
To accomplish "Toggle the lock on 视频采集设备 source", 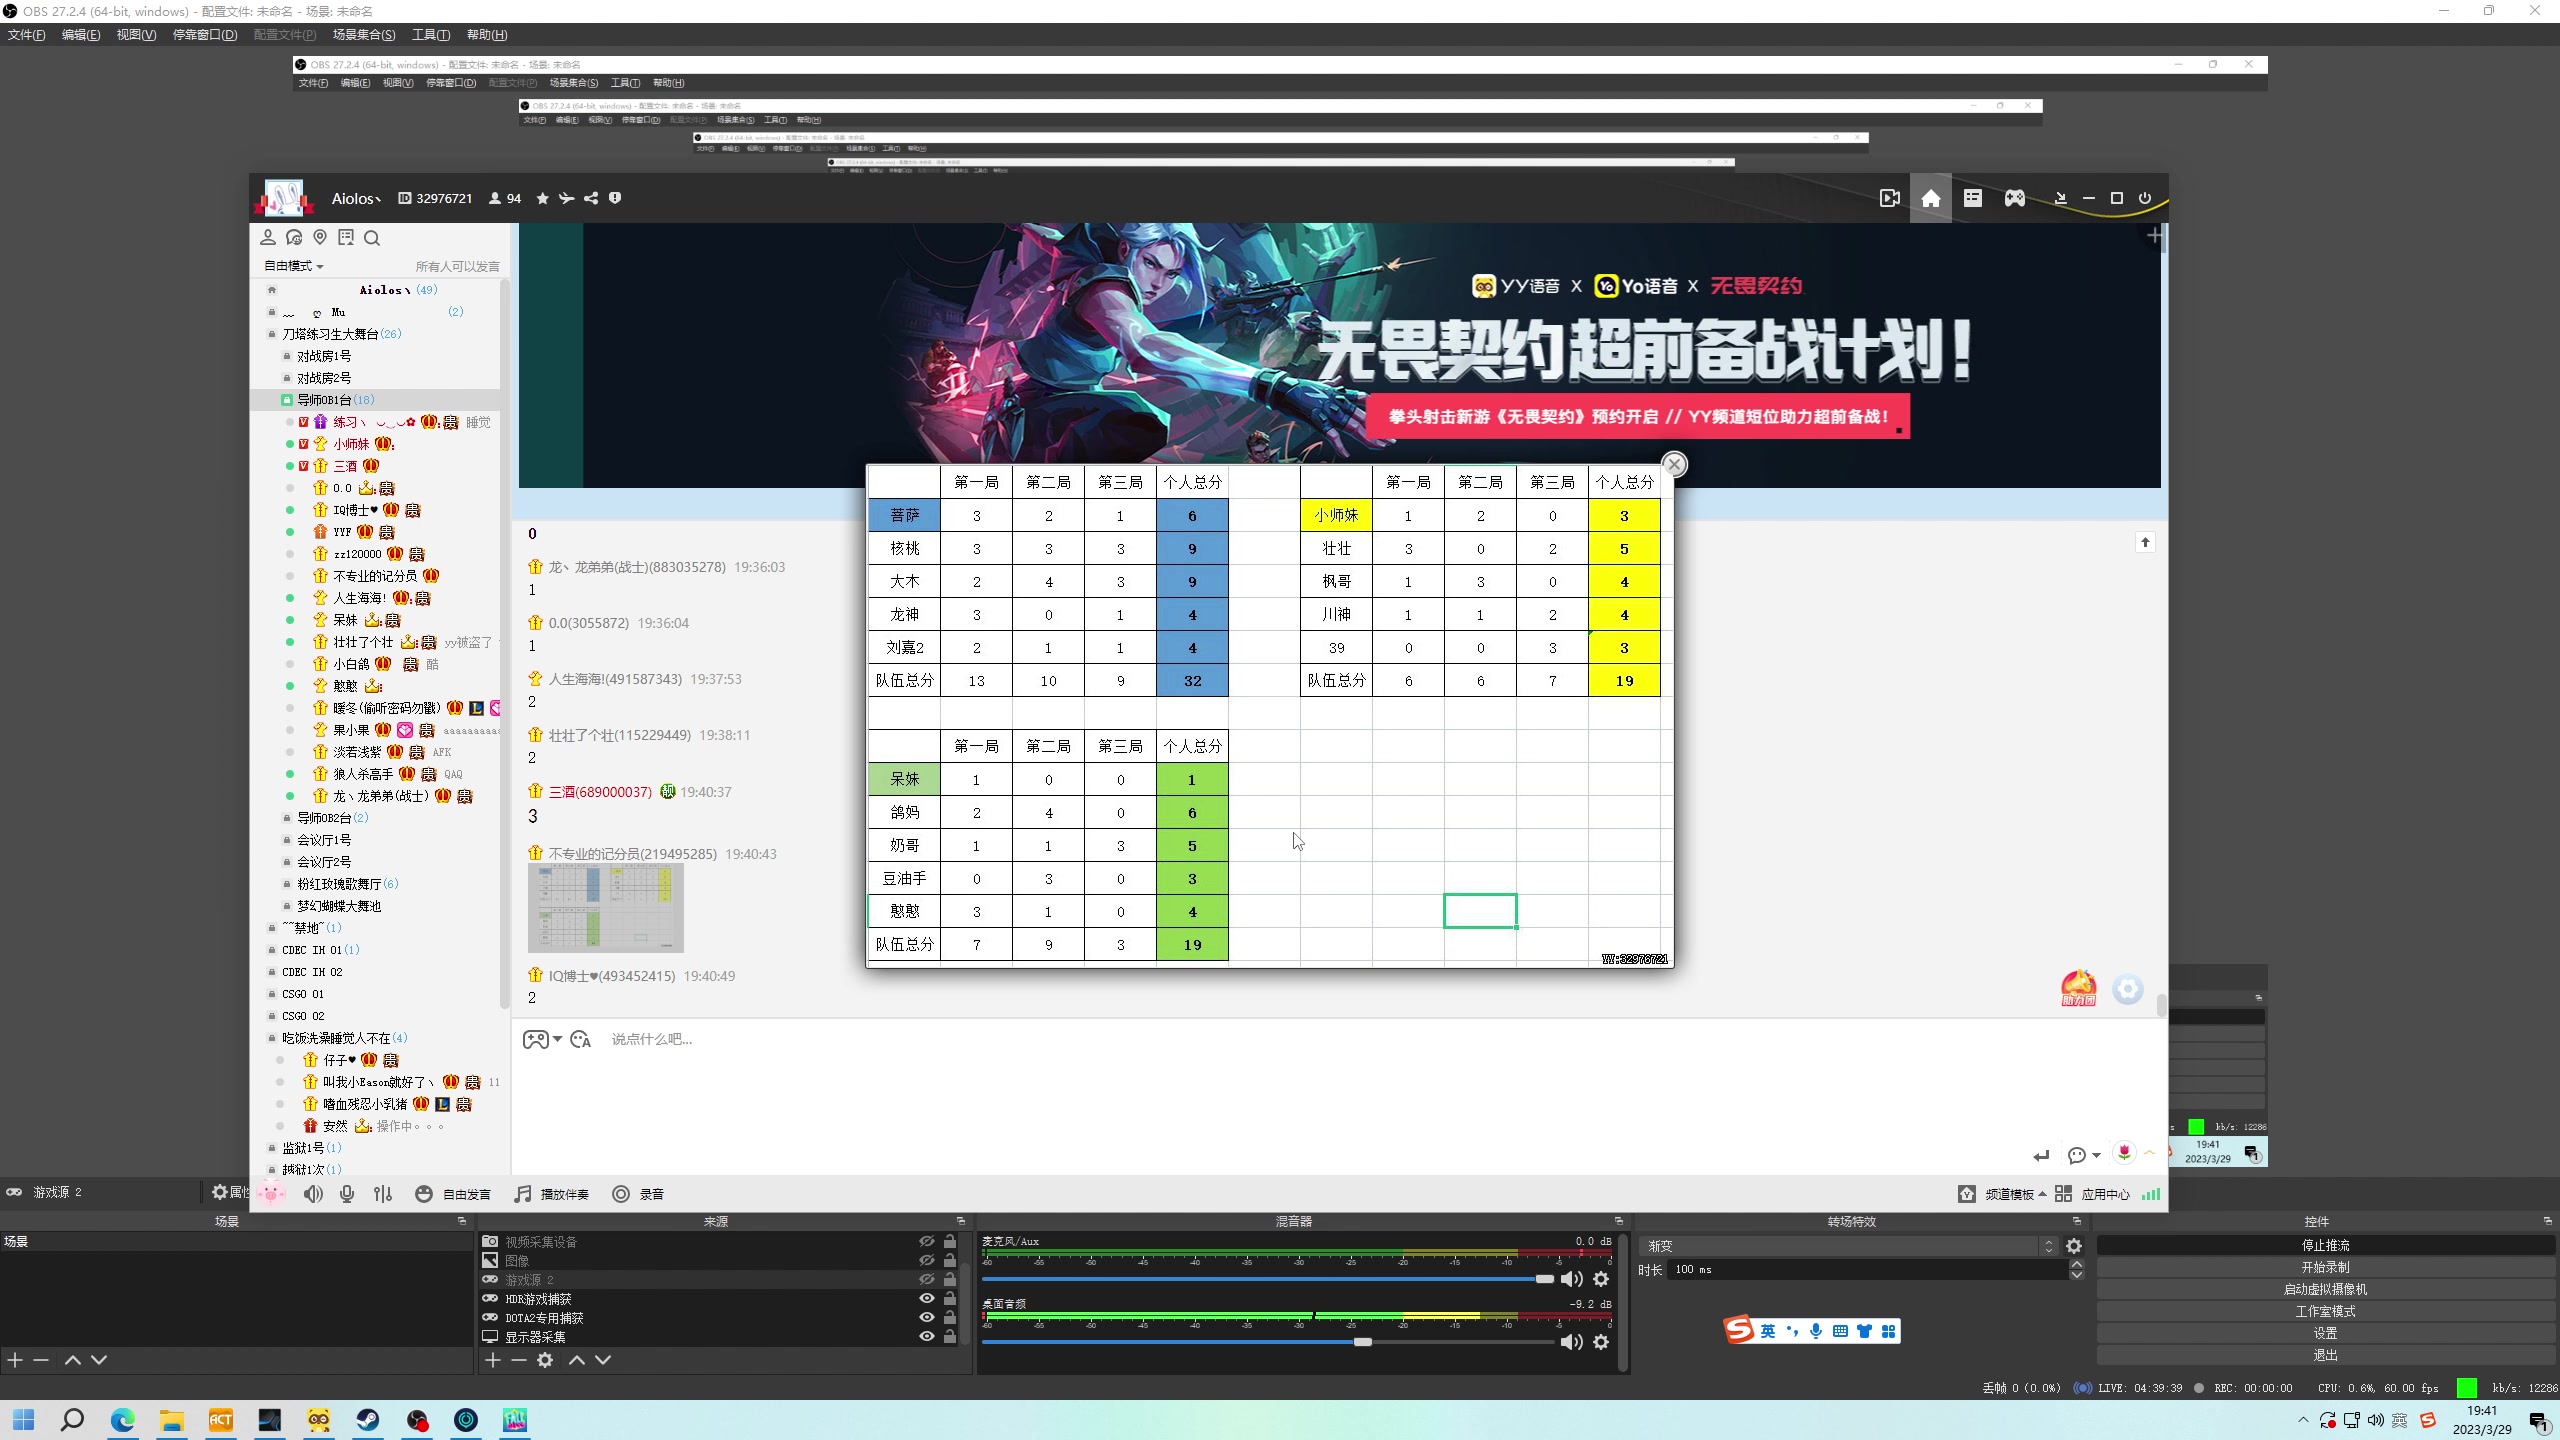I will (x=950, y=1241).
